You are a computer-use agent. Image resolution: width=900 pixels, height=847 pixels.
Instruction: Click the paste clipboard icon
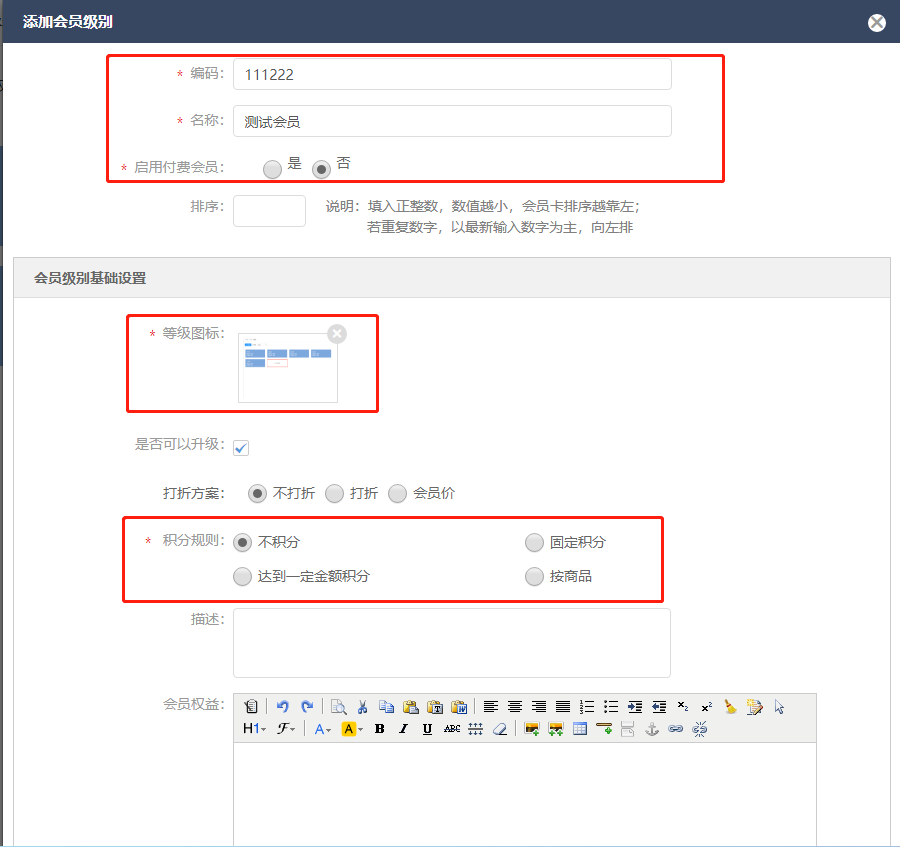coord(410,706)
